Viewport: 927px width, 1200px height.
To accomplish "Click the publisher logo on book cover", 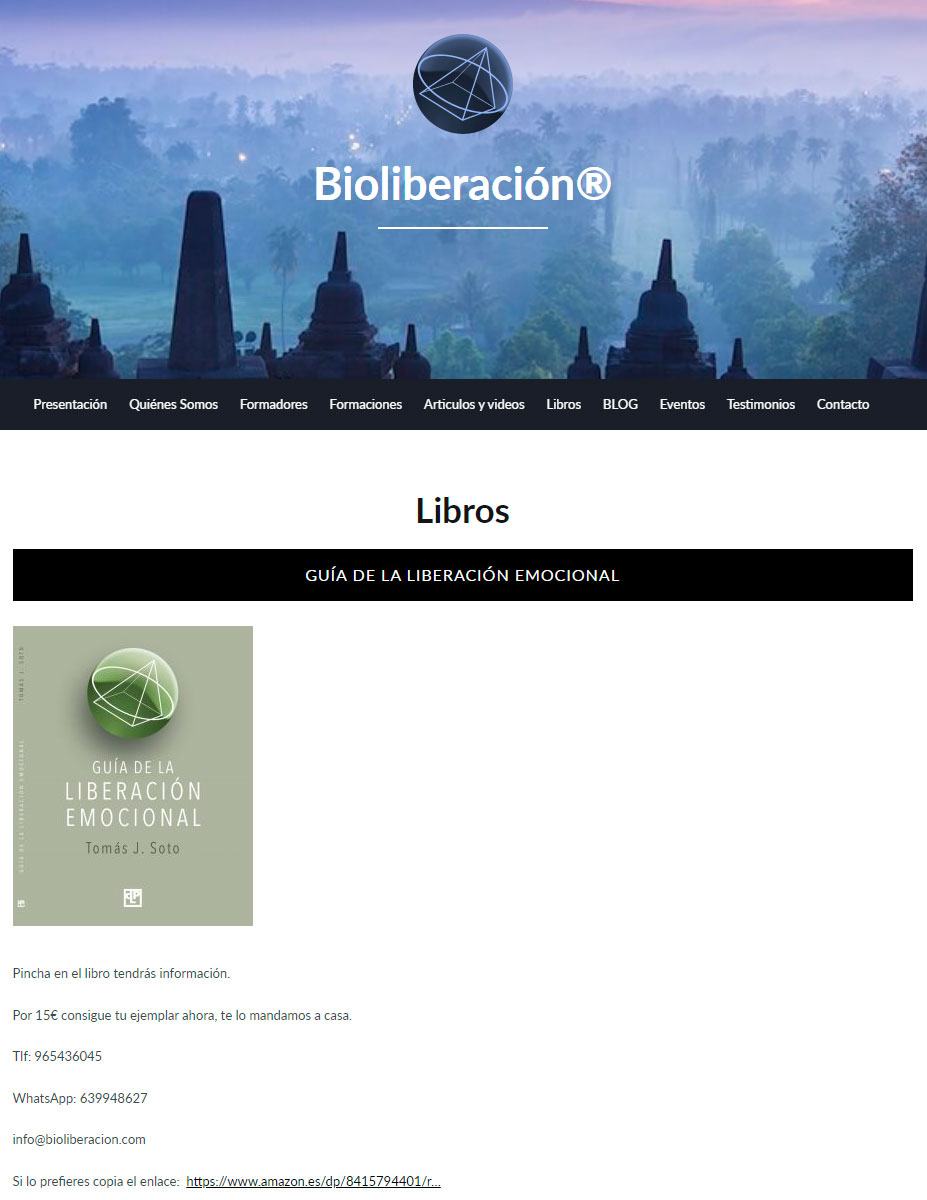I will coord(133,897).
